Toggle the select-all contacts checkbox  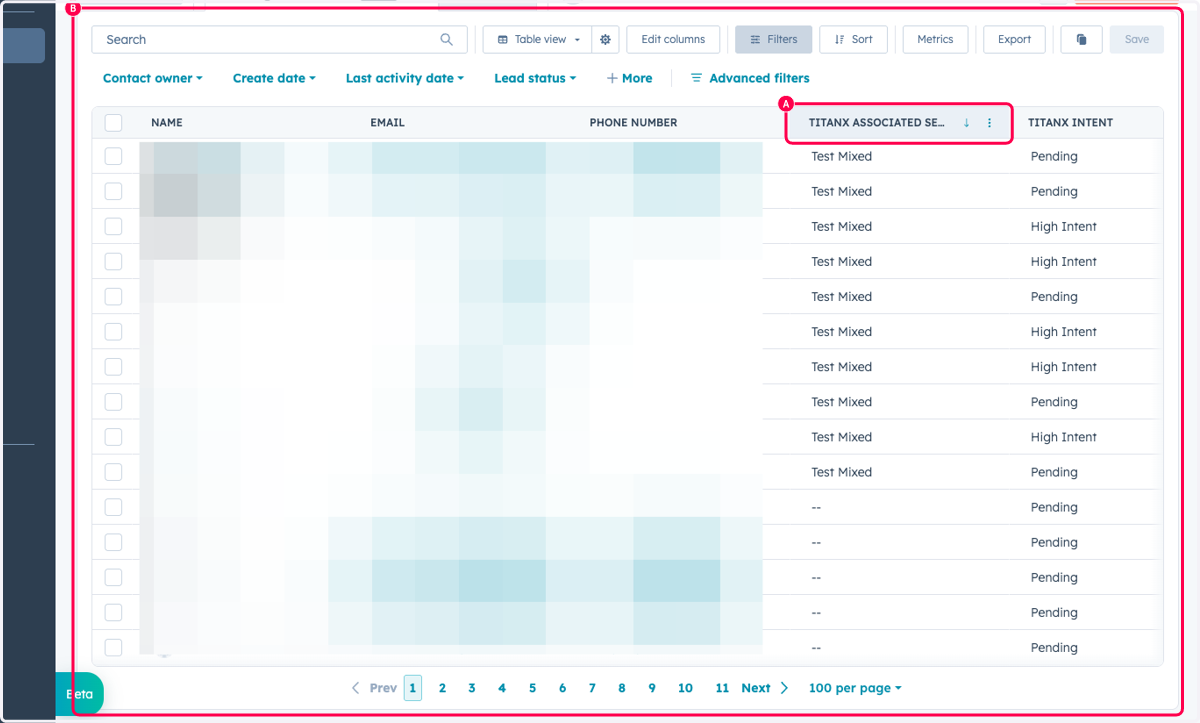point(113,122)
